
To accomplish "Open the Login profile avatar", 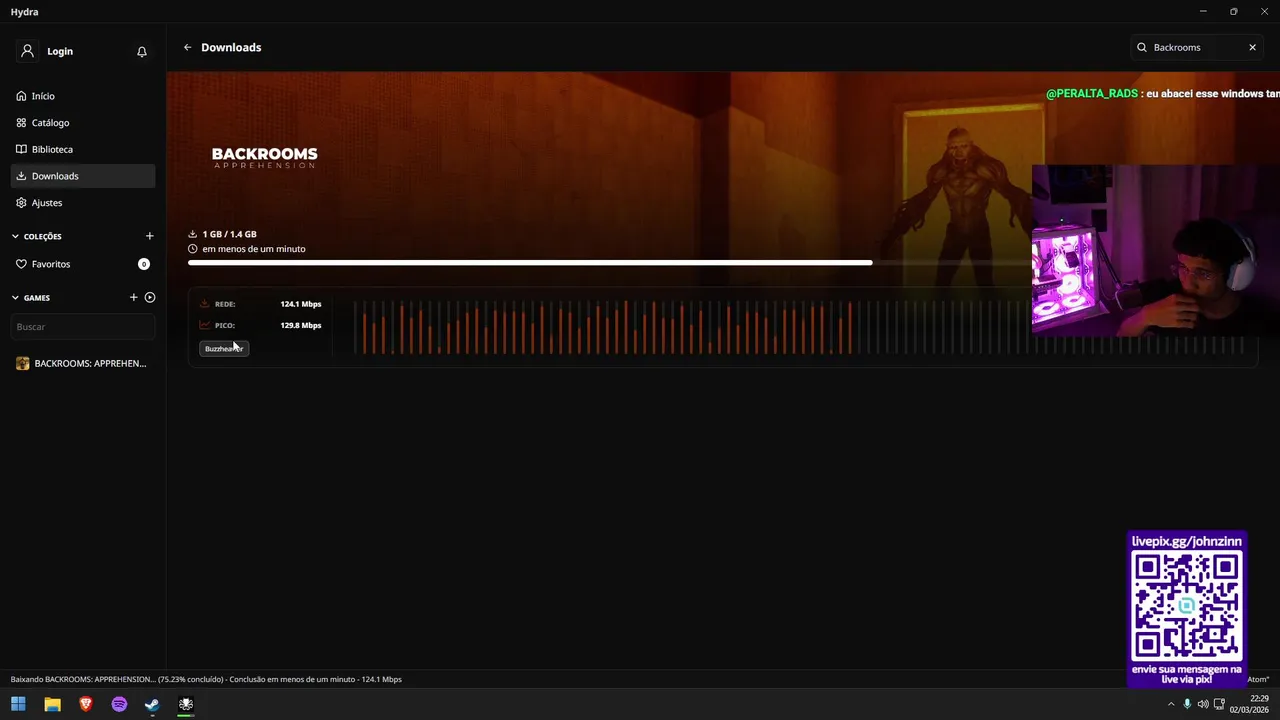I will 27,51.
